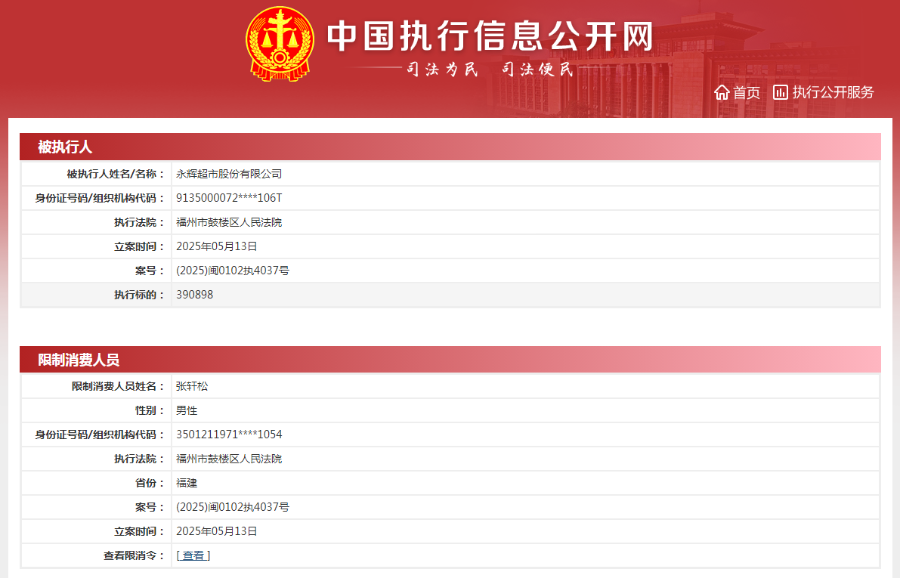Select gender value 男性
This screenshot has width=900, height=578.
coord(187,410)
